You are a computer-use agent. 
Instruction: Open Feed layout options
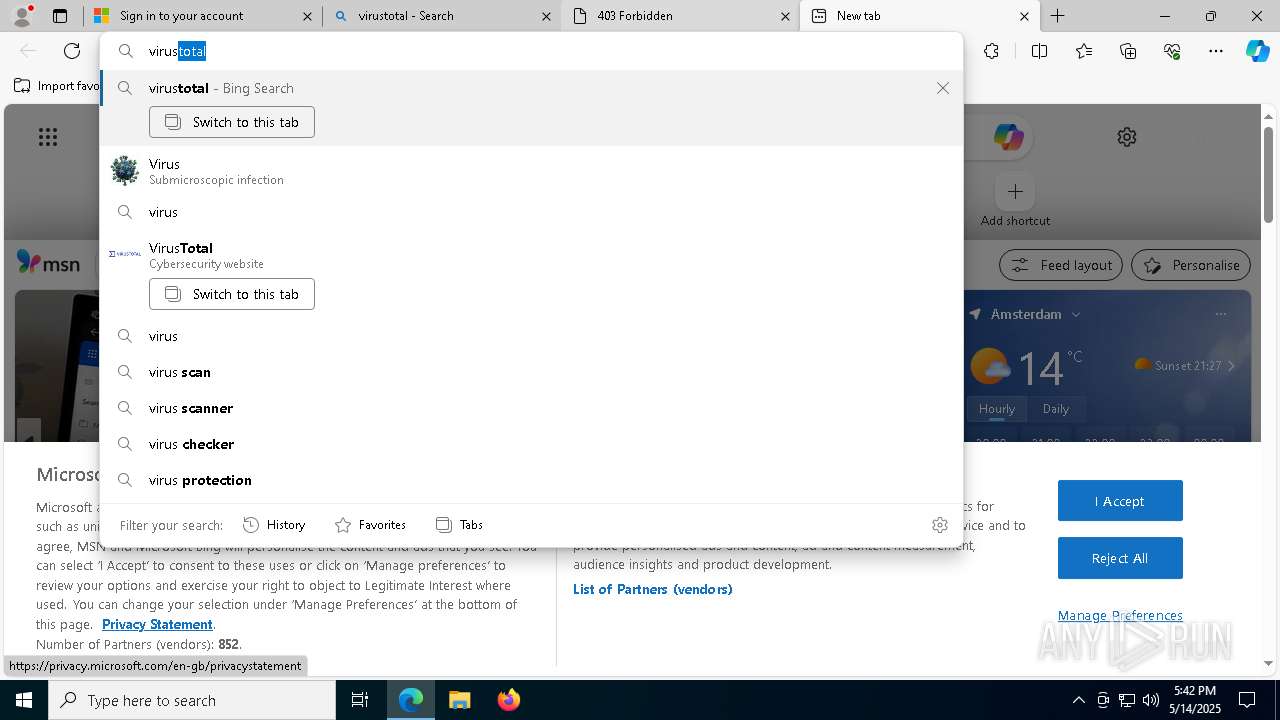[x=1061, y=265]
